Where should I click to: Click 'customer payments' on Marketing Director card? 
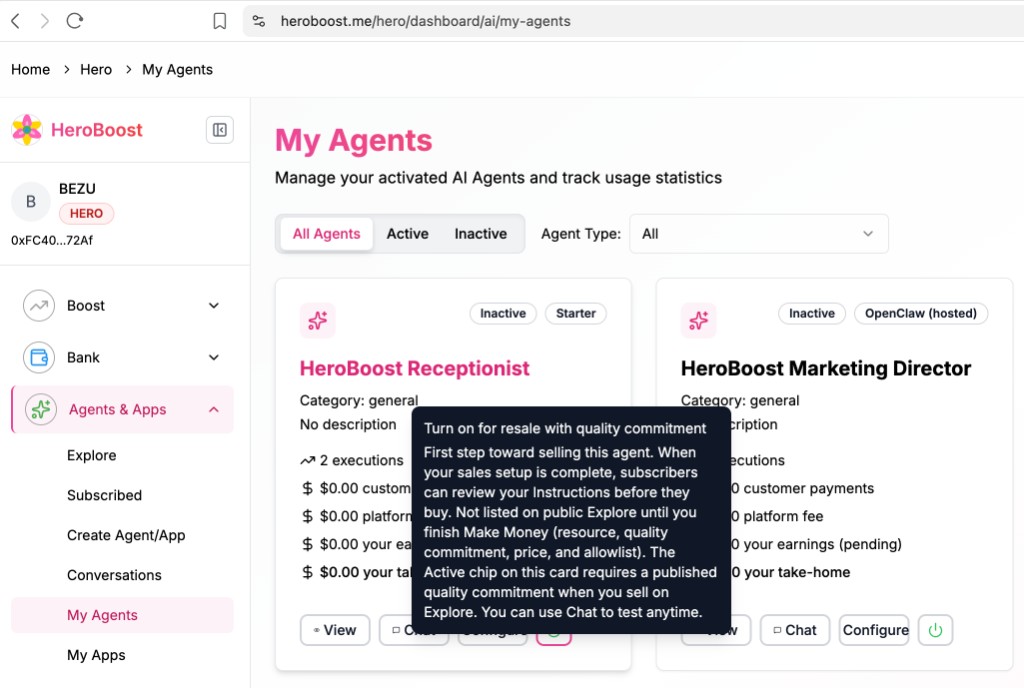pyautogui.click(x=808, y=488)
